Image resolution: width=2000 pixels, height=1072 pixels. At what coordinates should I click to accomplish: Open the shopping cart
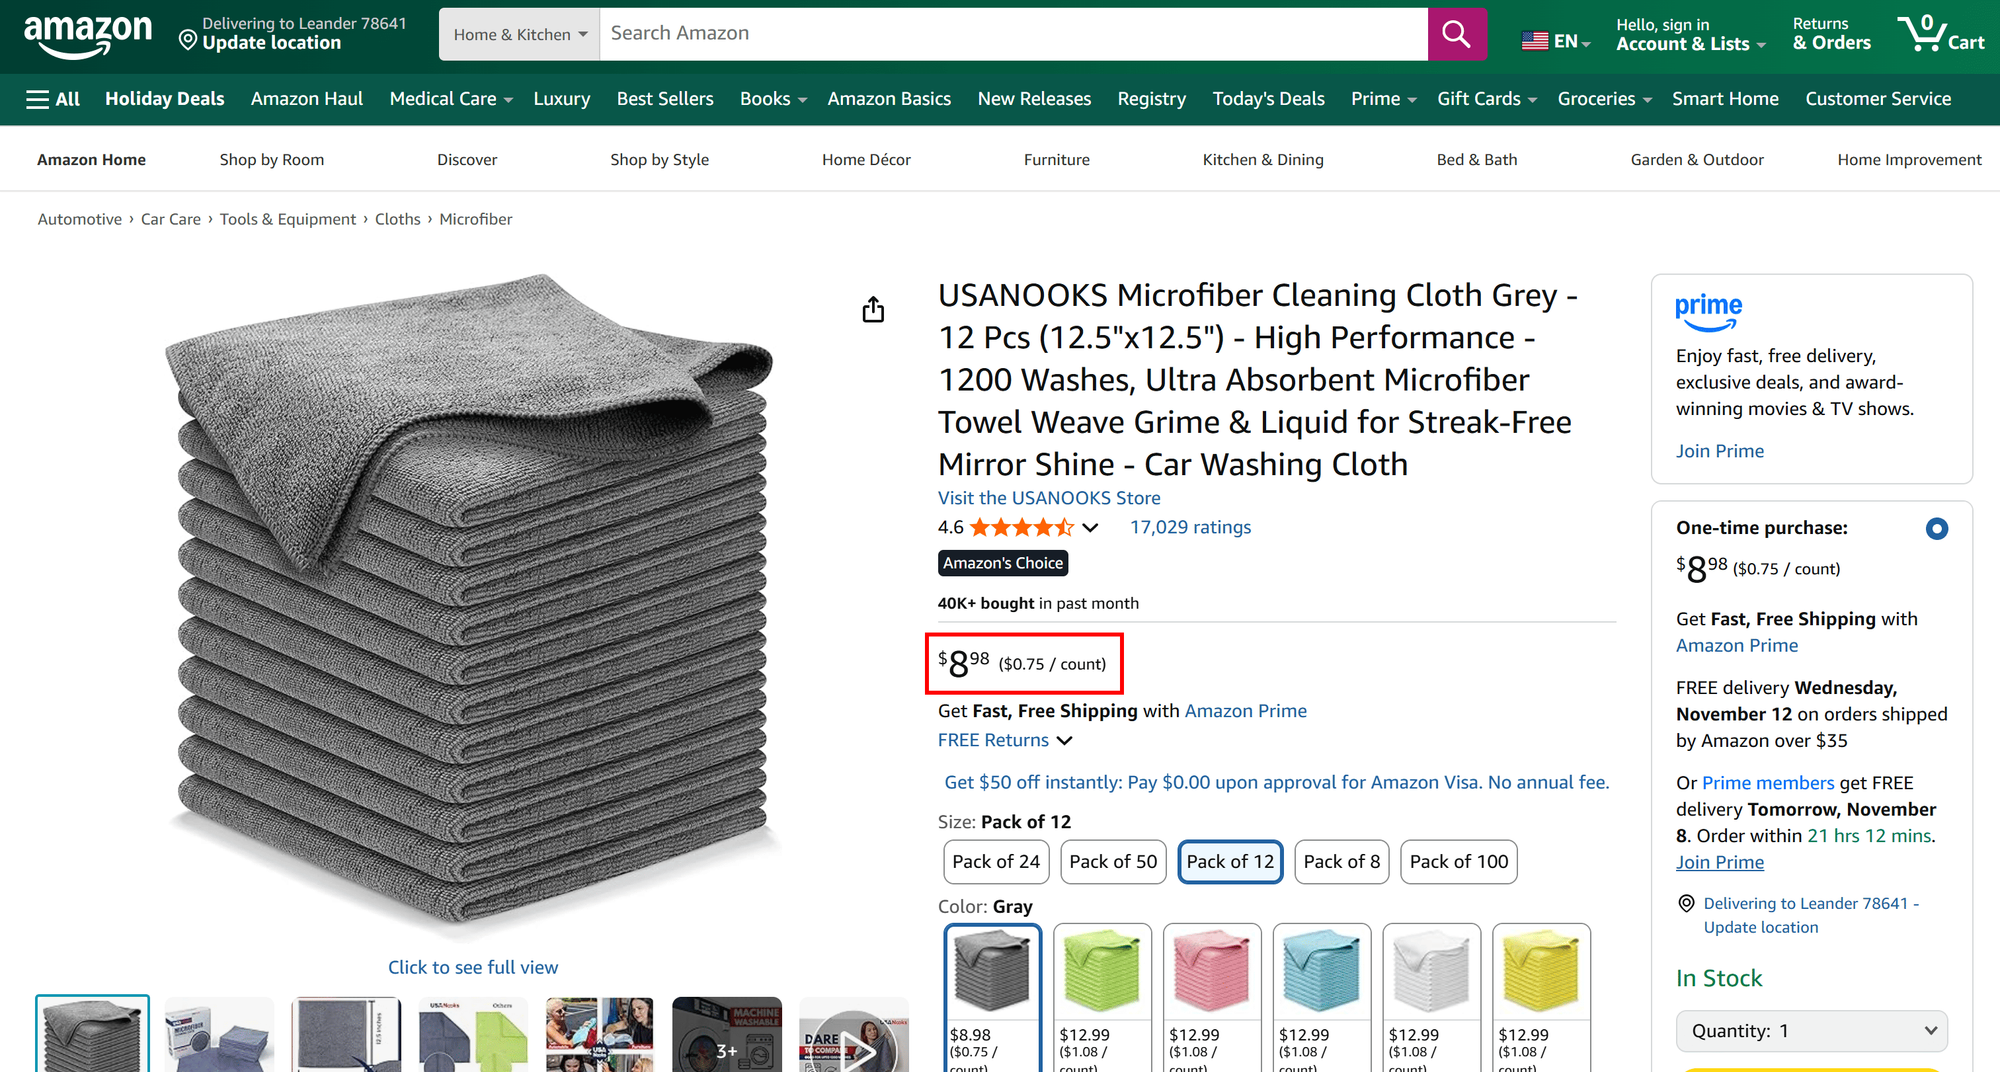click(1938, 33)
